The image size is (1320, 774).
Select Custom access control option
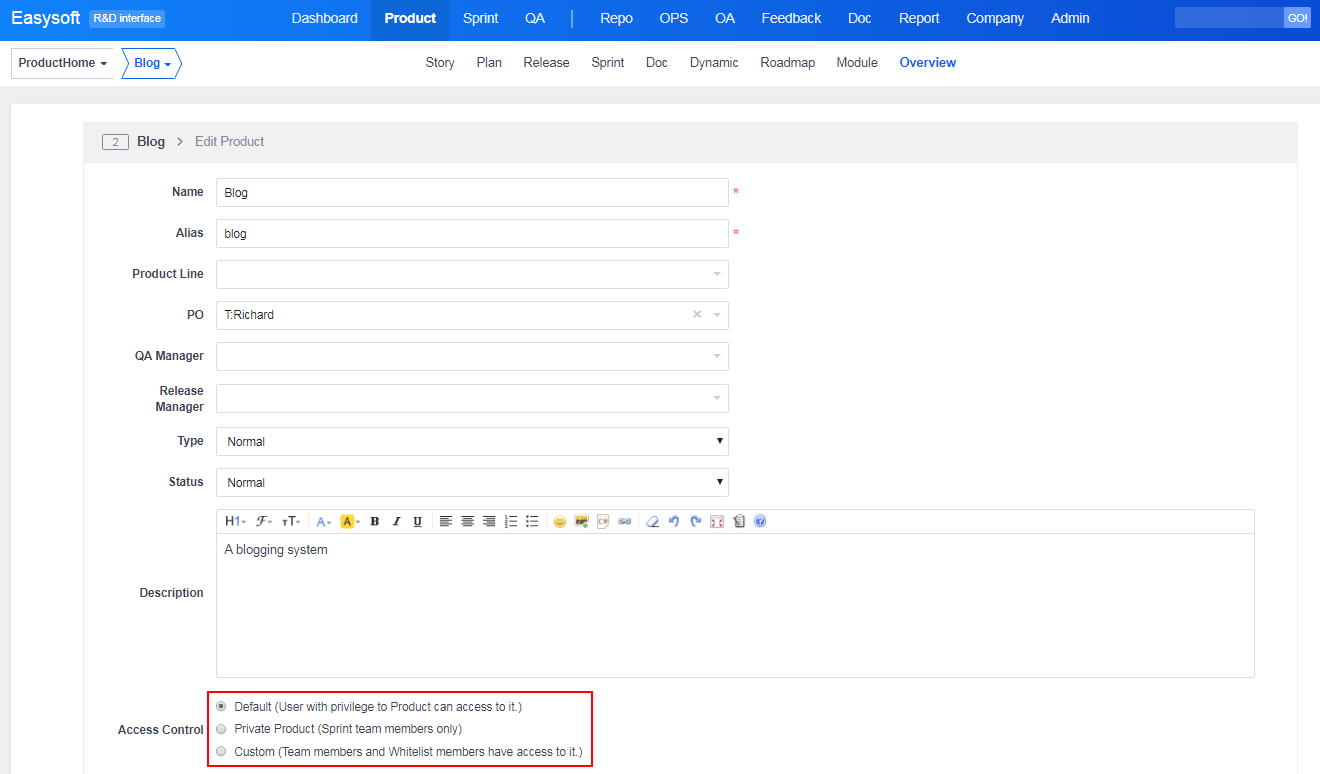[x=221, y=751]
